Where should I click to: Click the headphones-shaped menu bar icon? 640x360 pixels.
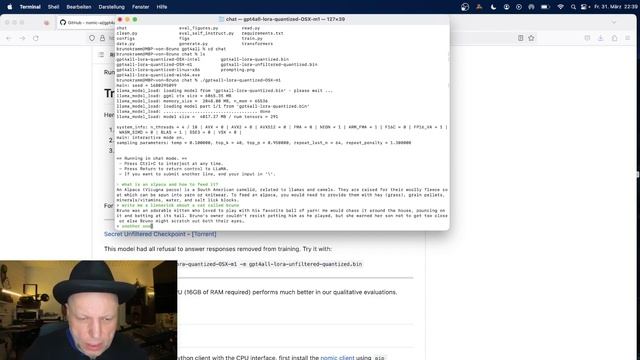tap(531, 7)
